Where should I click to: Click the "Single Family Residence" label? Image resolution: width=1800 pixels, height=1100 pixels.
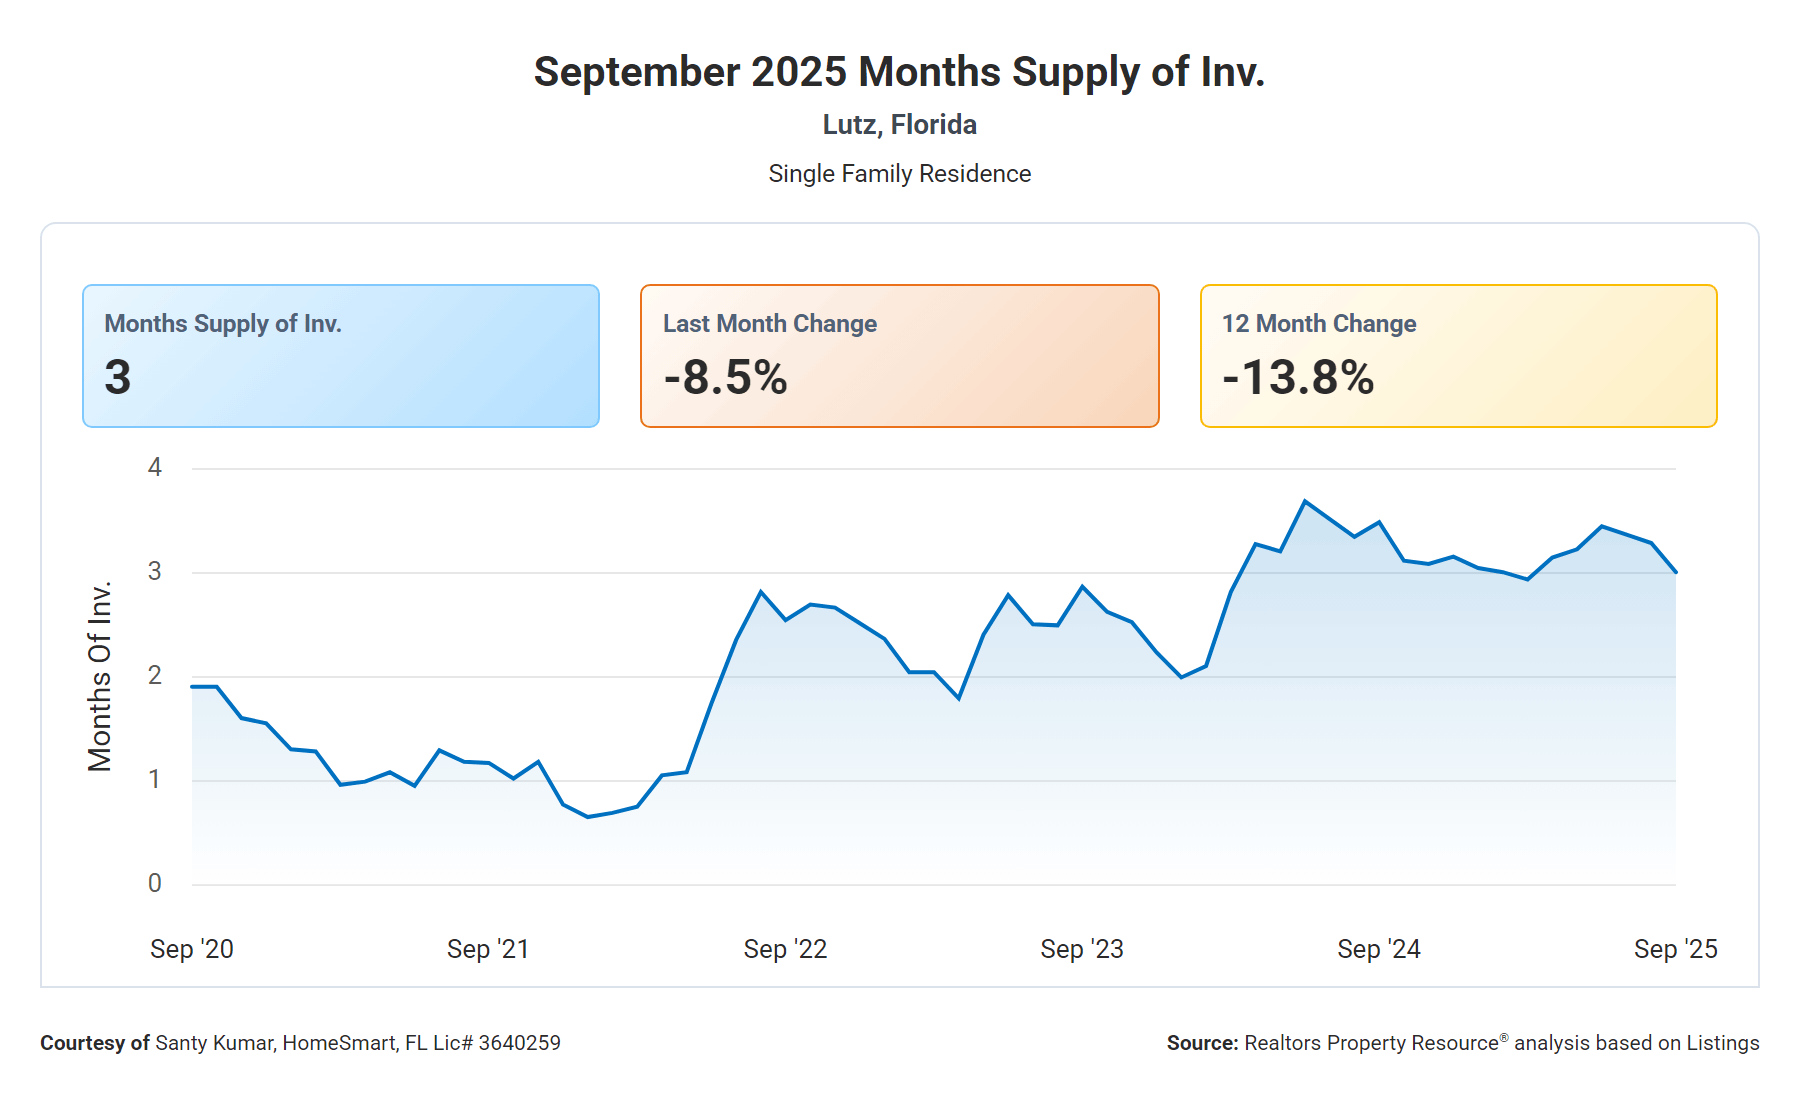pos(899,174)
